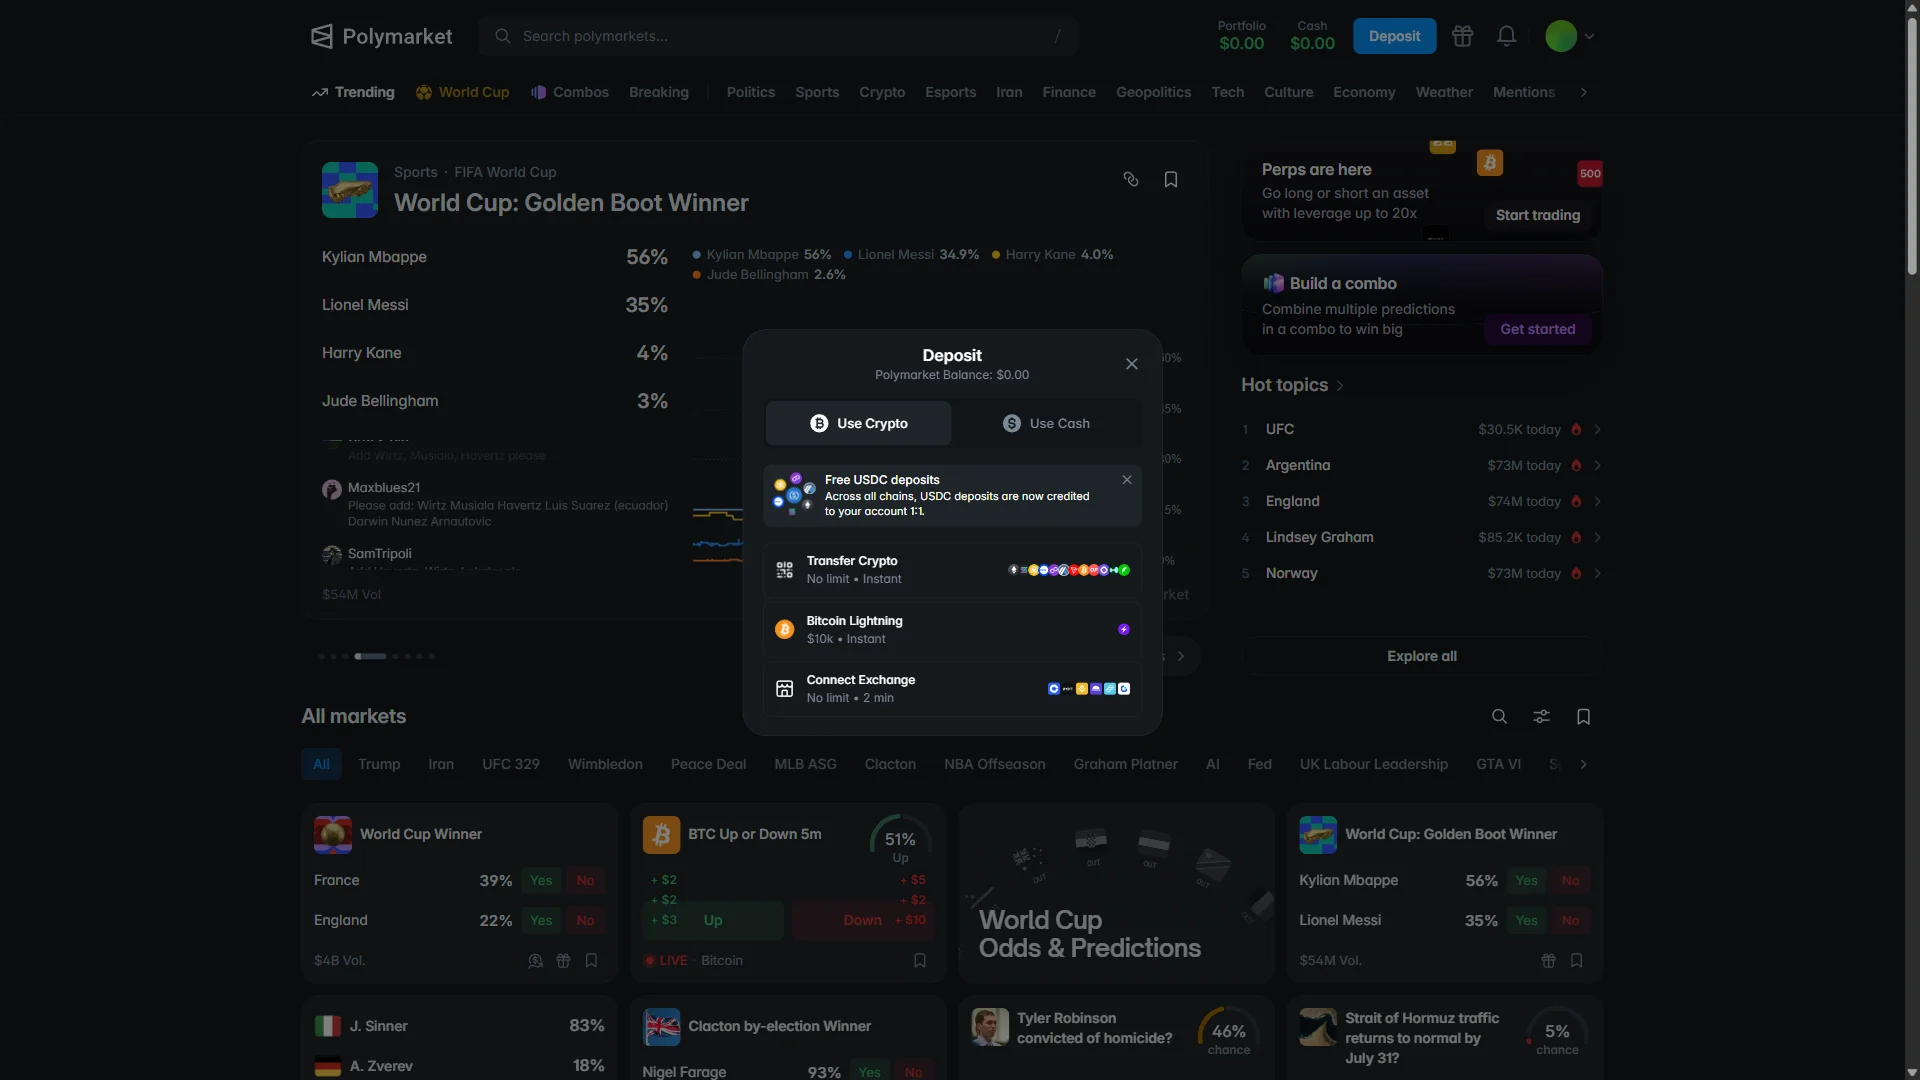The image size is (1920, 1080).
Task: Select the Use Cash tab
Action: [1046, 424]
